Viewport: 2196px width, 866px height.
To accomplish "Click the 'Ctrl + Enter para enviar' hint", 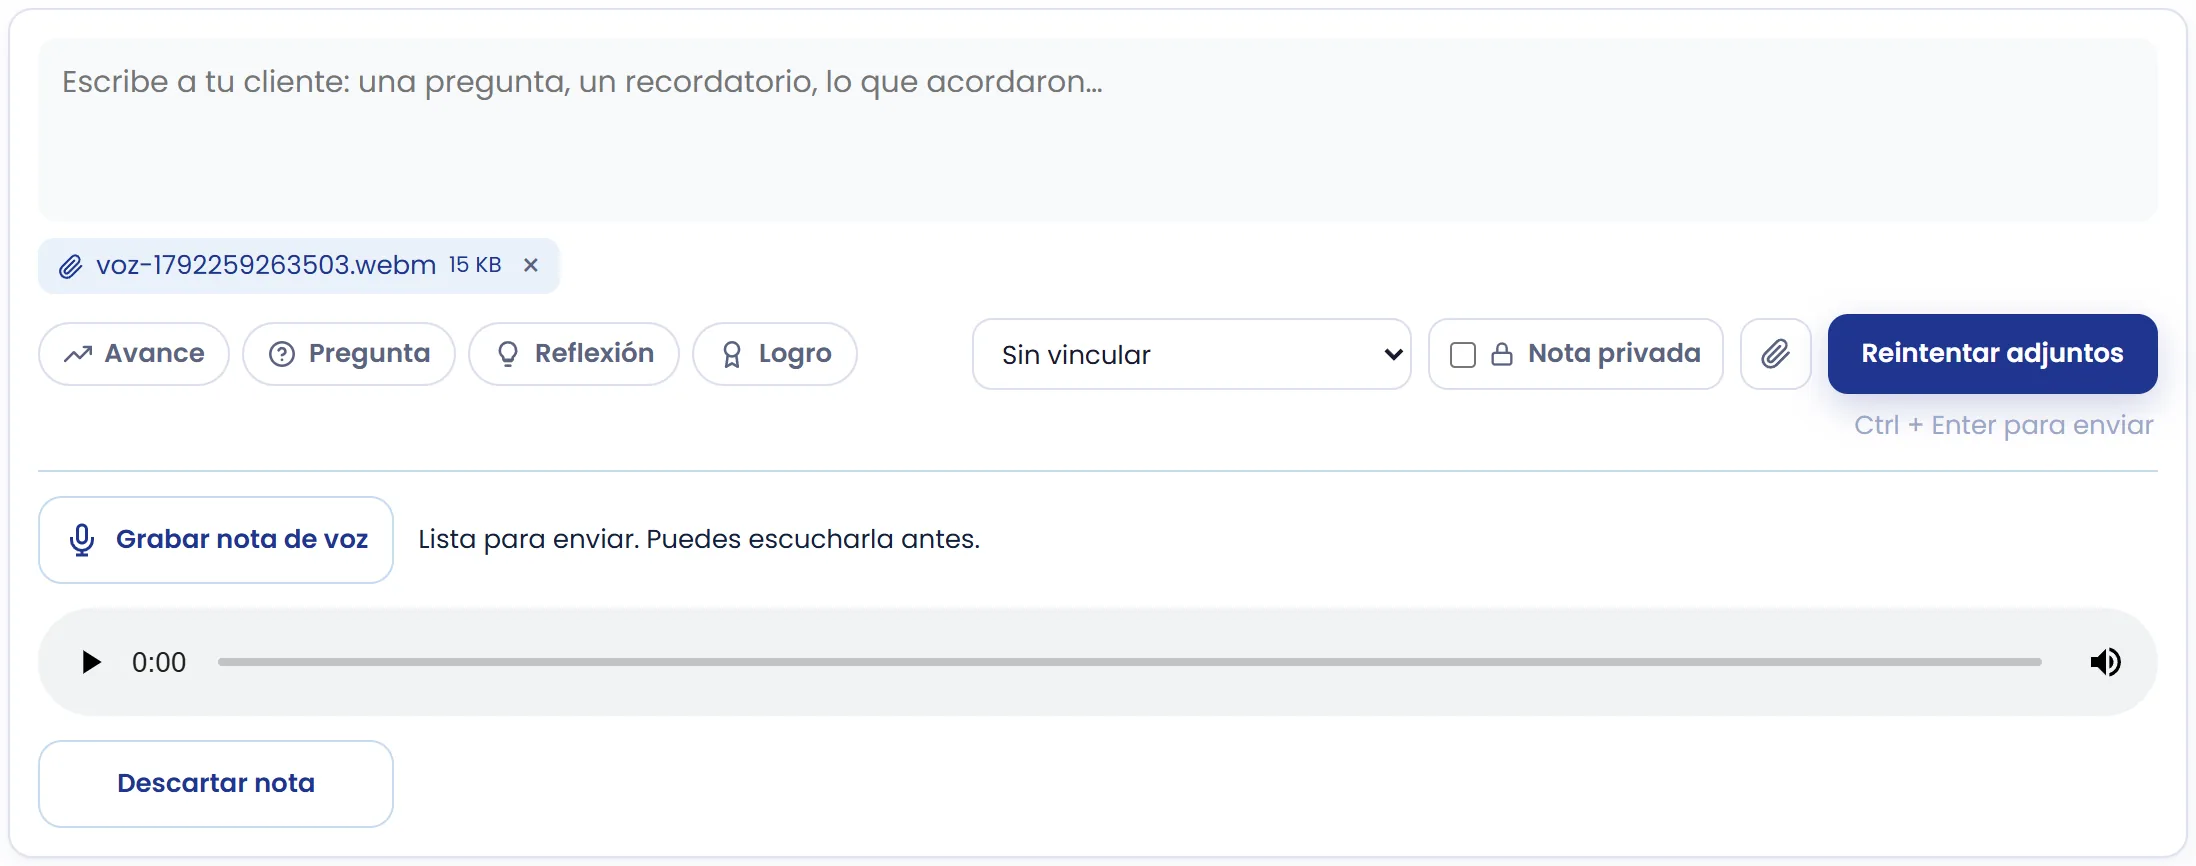I will coord(2004,425).
